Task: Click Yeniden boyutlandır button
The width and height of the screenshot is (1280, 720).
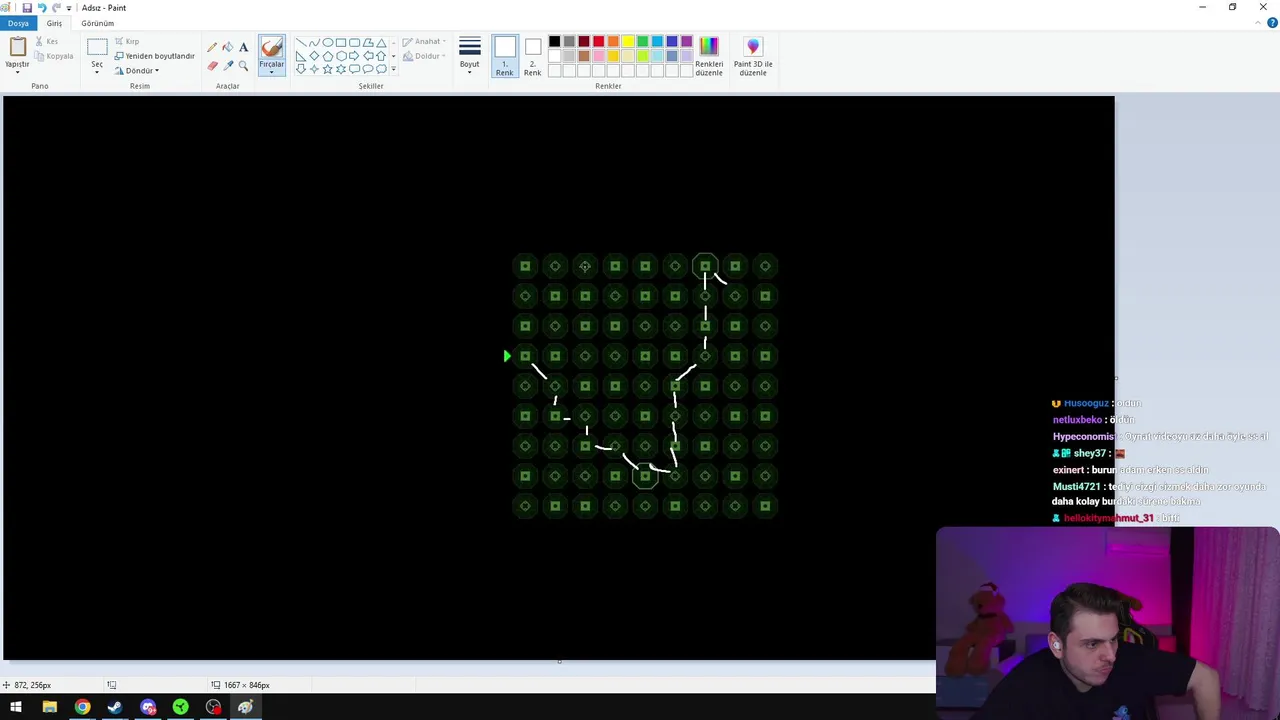Action: tap(155, 56)
